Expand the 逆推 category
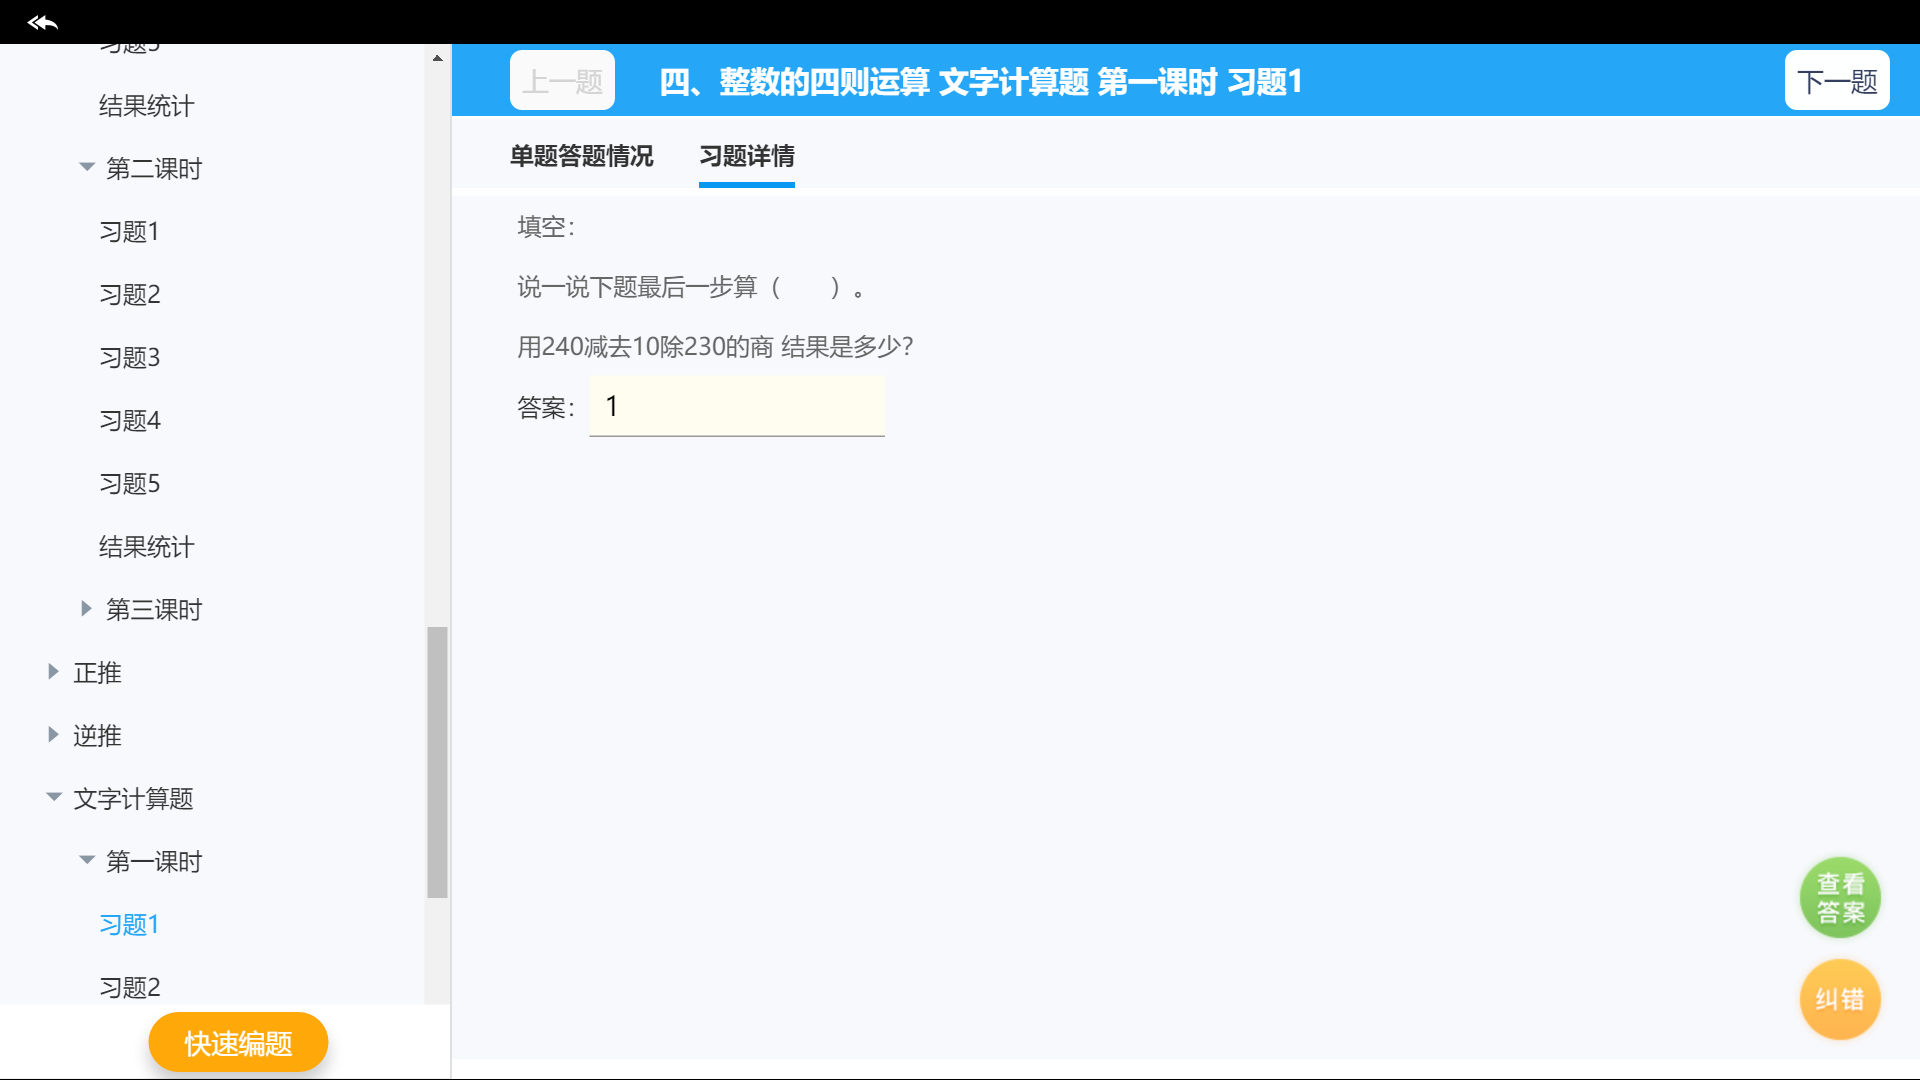 53,735
